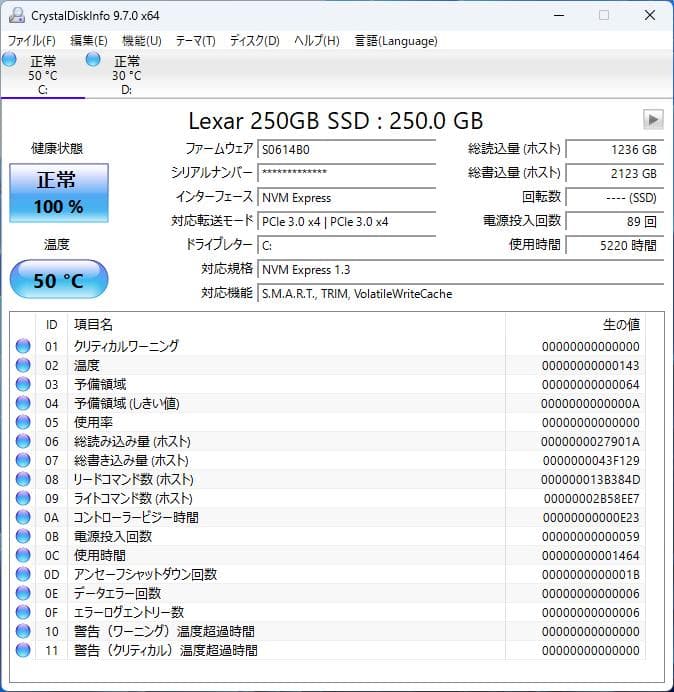This screenshot has width=674, height=692.
Task: Click the power-on hours 5220 時間 field
Action: click(x=615, y=245)
